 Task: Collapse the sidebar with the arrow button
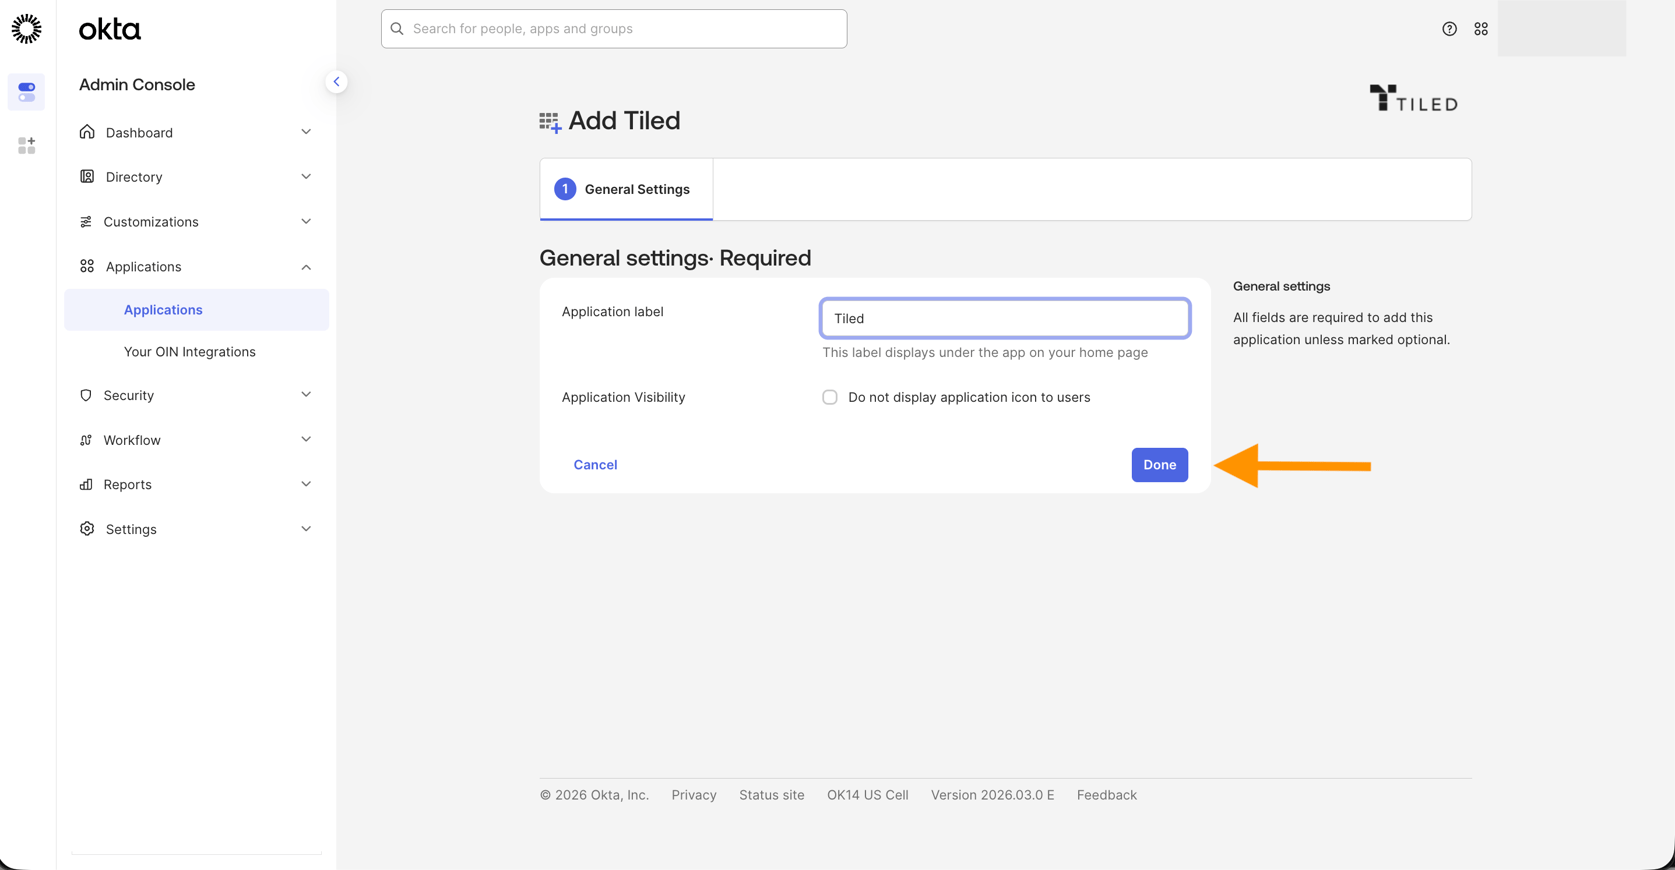point(336,82)
